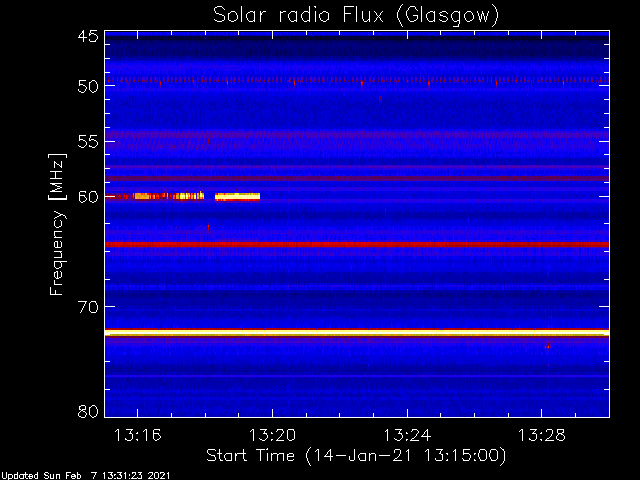
Task: Click the 13:28 time axis label
Action: click(x=542, y=435)
